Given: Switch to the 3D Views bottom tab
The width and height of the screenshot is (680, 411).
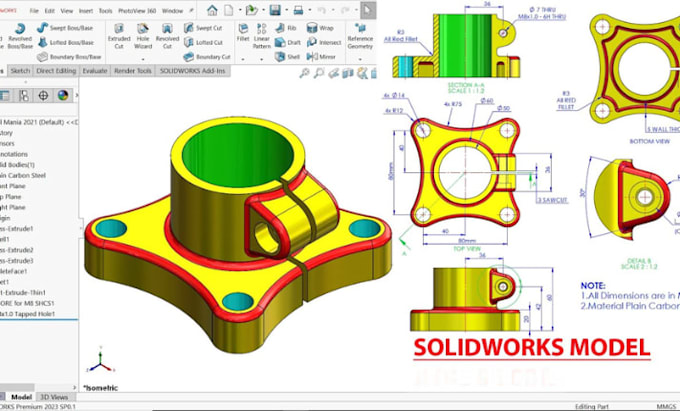Looking at the screenshot, I should click(x=54, y=397).
